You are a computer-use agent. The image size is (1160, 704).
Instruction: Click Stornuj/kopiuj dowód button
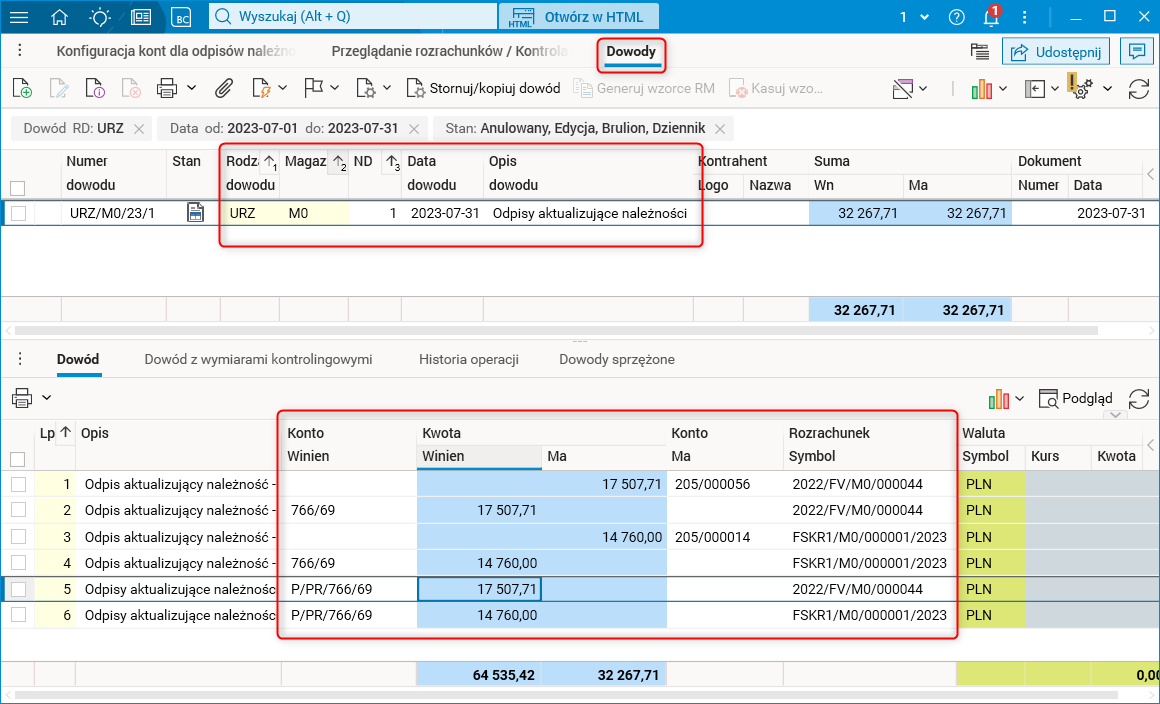pos(483,88)
